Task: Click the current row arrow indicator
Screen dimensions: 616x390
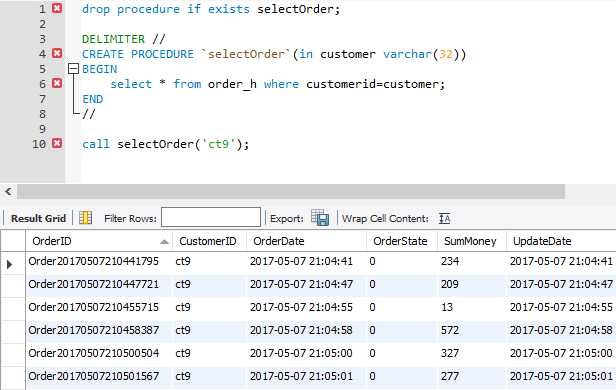Action: 10,264
